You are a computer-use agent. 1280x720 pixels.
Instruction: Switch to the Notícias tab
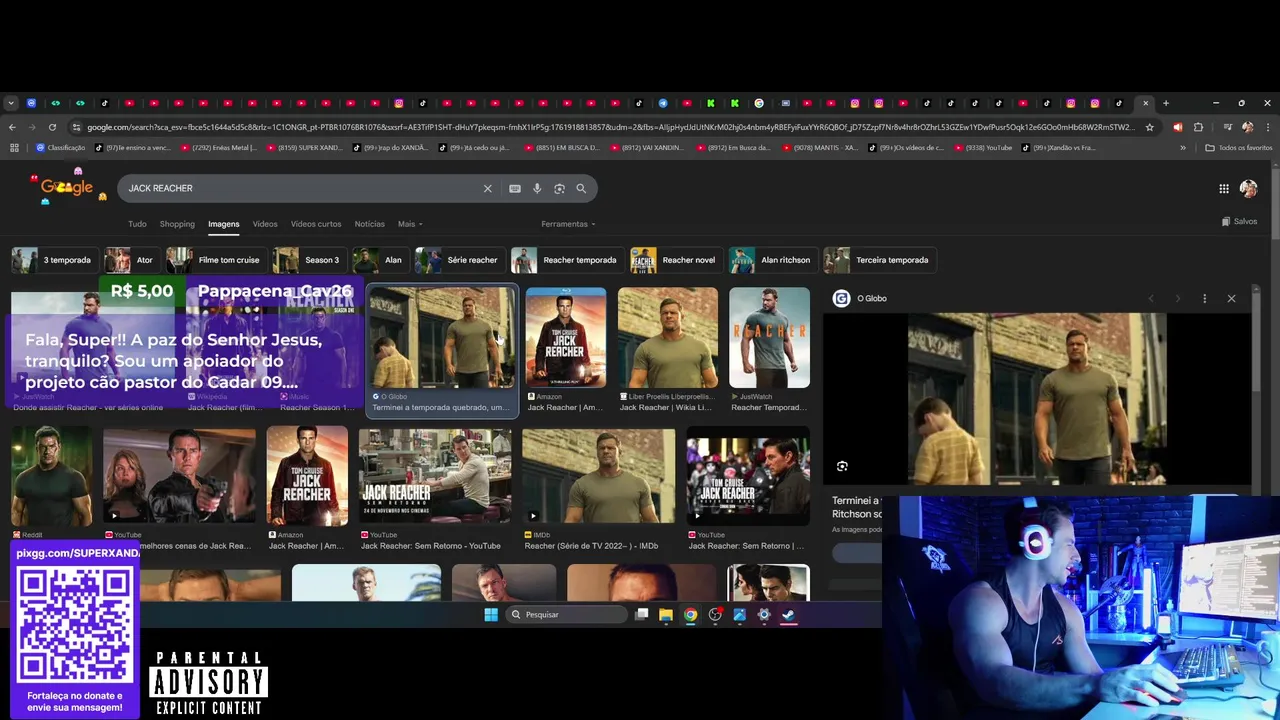[369, 224]
